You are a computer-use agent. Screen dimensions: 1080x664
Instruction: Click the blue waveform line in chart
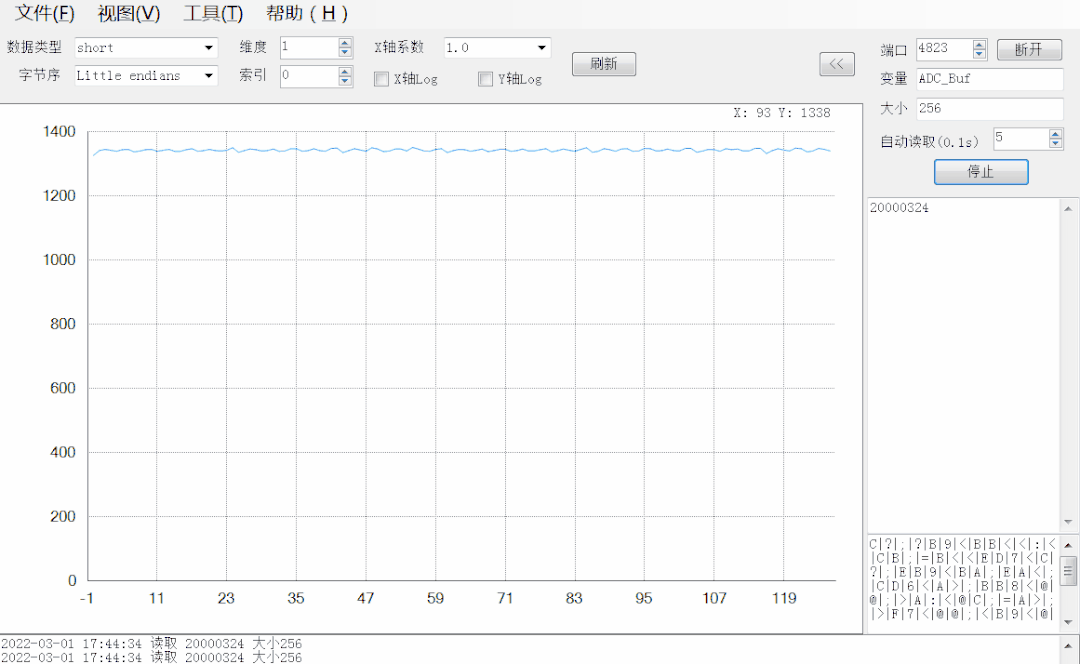(x=463, y=149)
